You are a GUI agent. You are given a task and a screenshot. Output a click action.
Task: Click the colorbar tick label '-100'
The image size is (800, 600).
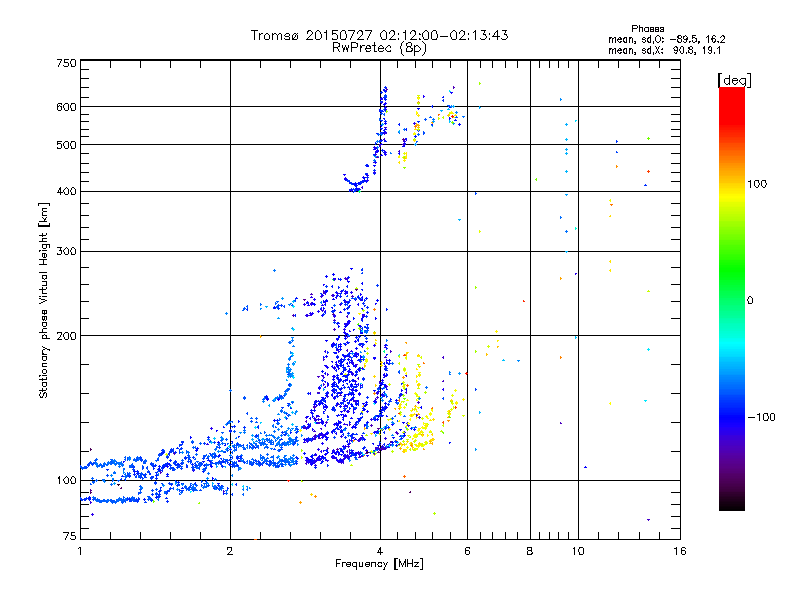[761, 417]
